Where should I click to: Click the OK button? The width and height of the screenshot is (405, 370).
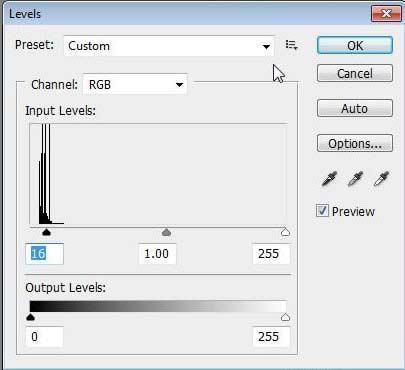(355, 45)
